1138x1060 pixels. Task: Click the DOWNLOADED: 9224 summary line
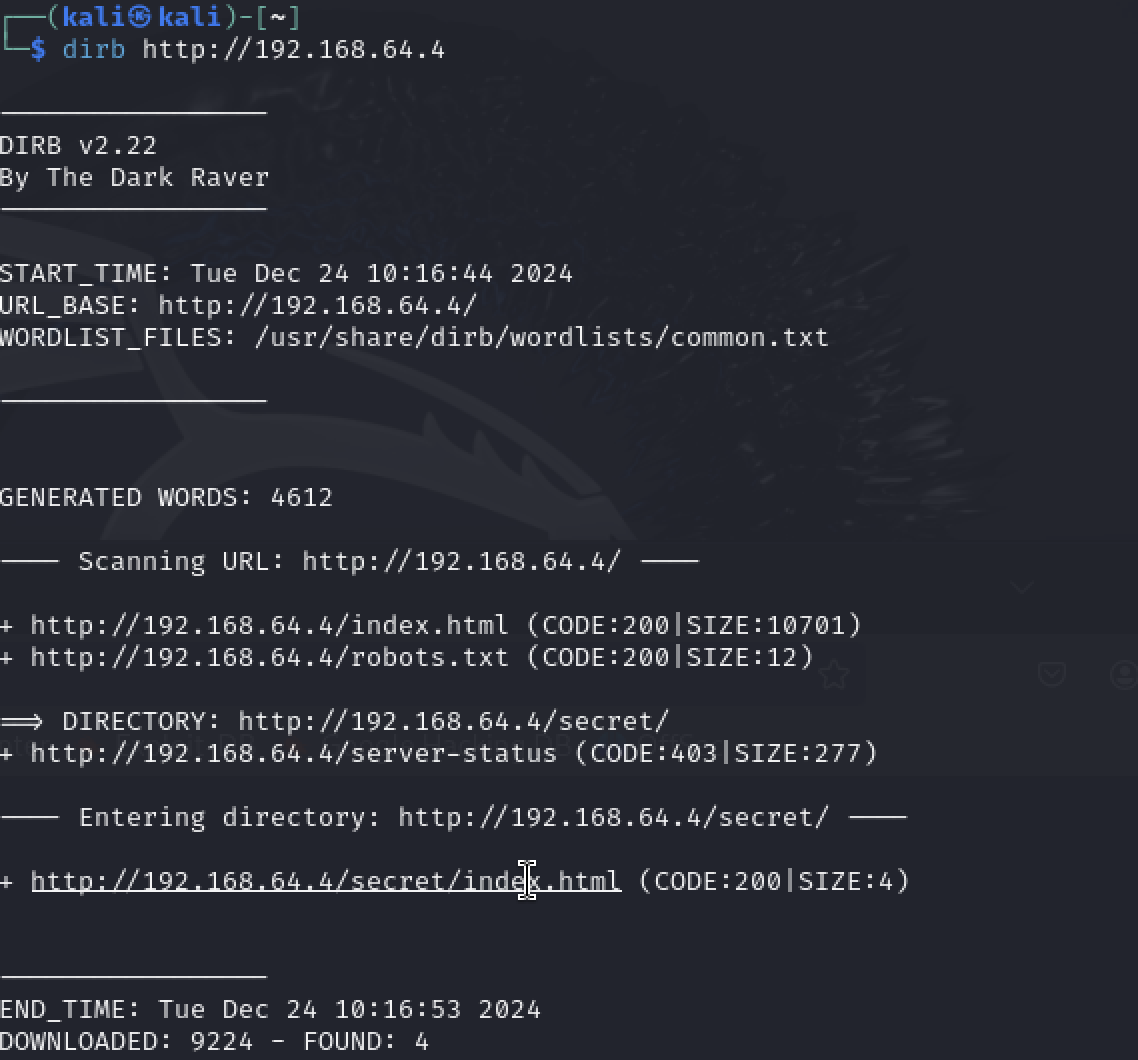point(214,1041)
